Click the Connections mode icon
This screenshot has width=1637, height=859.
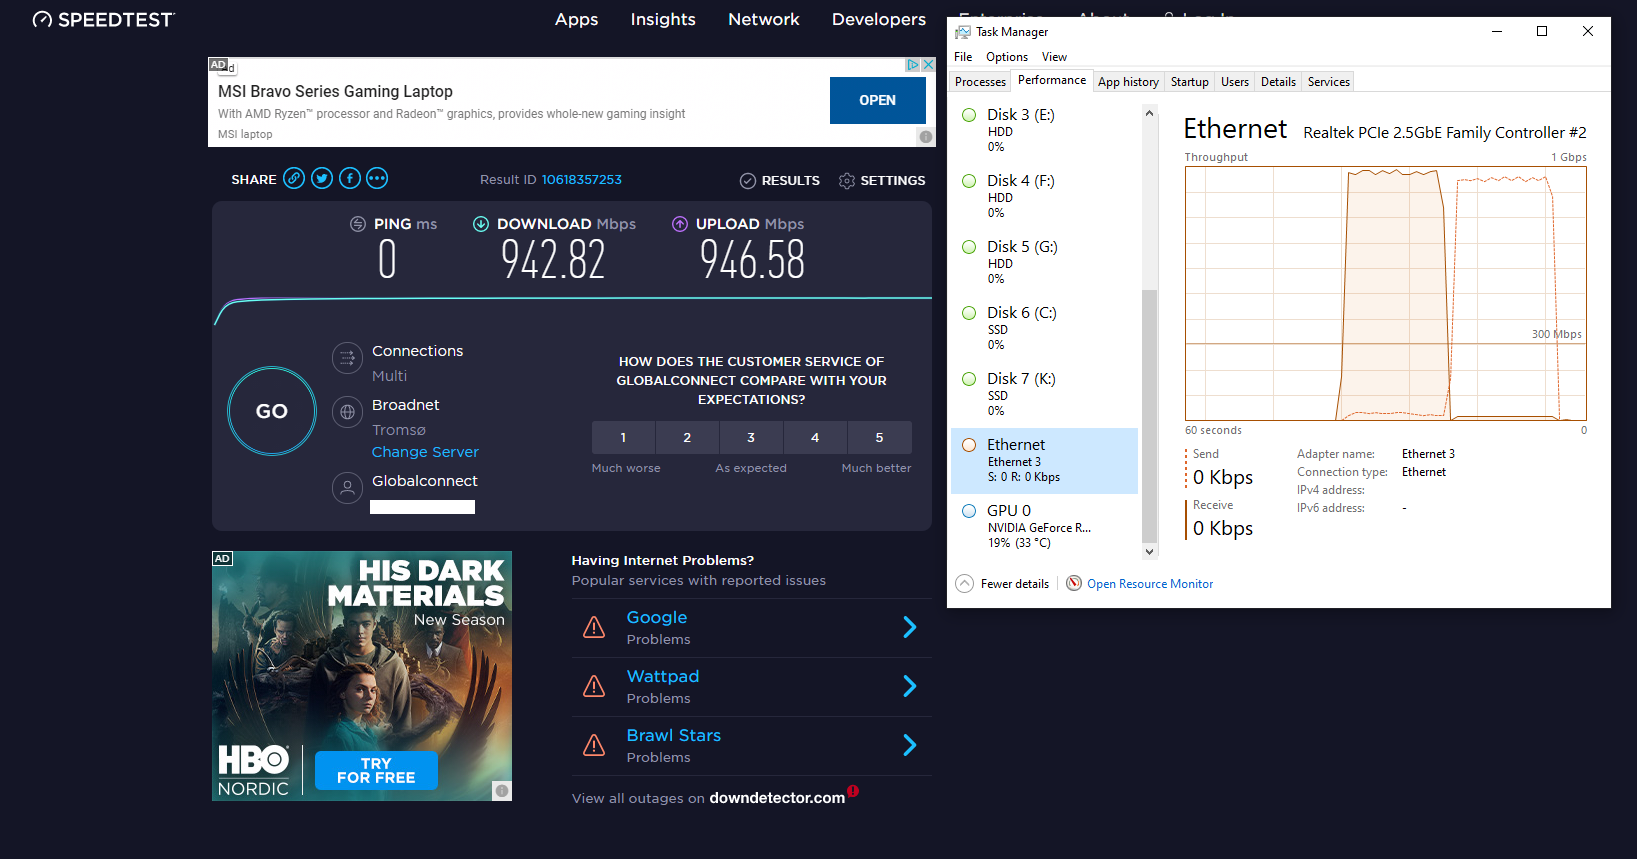coord(347,358)
